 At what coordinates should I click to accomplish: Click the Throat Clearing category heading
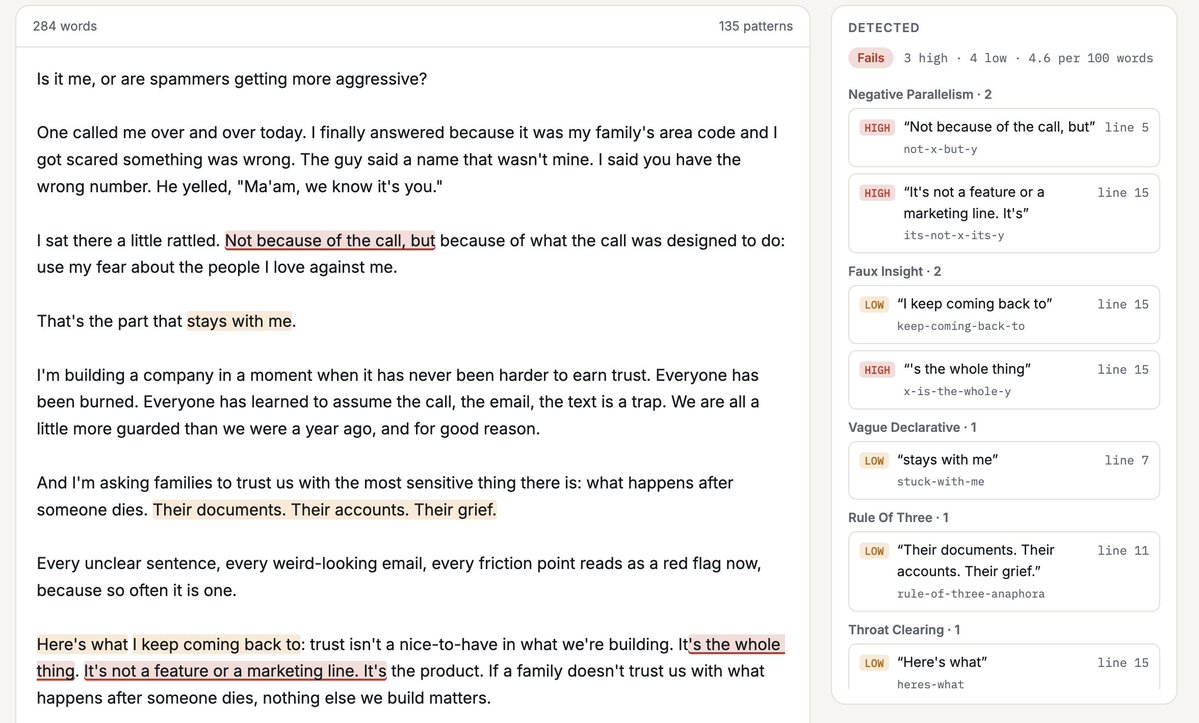click(904, 630)
